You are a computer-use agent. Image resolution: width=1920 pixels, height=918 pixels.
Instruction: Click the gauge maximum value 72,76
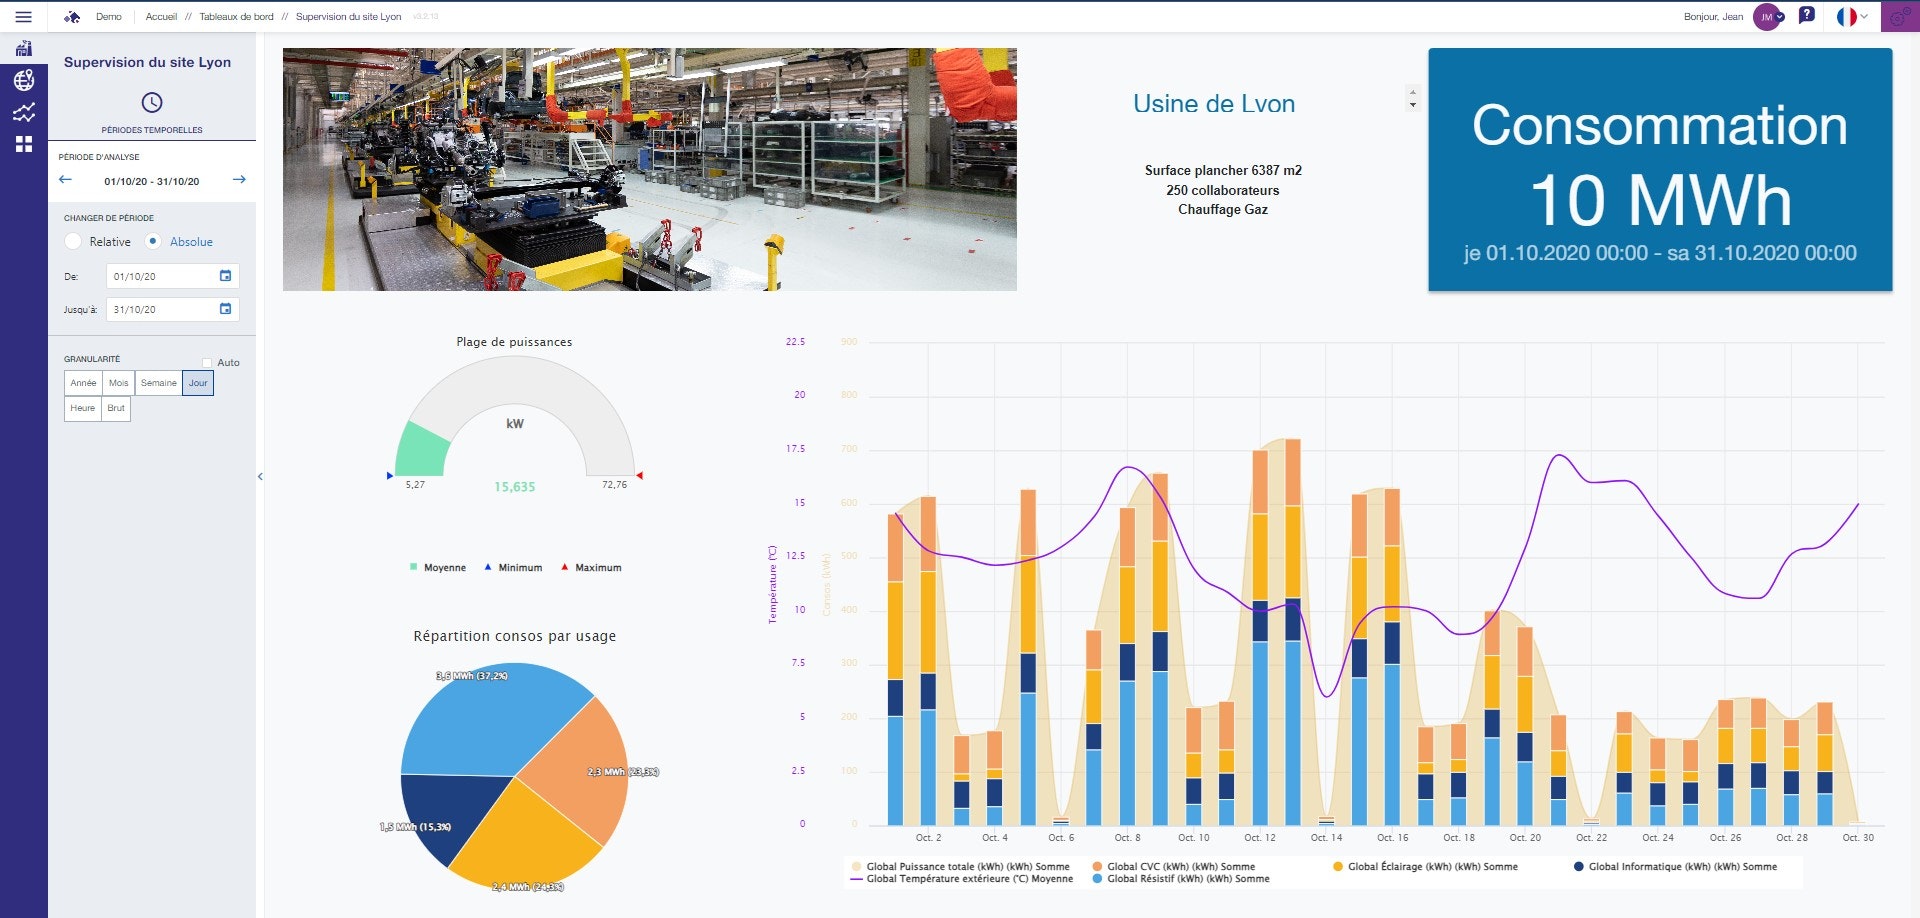(614, 485)
